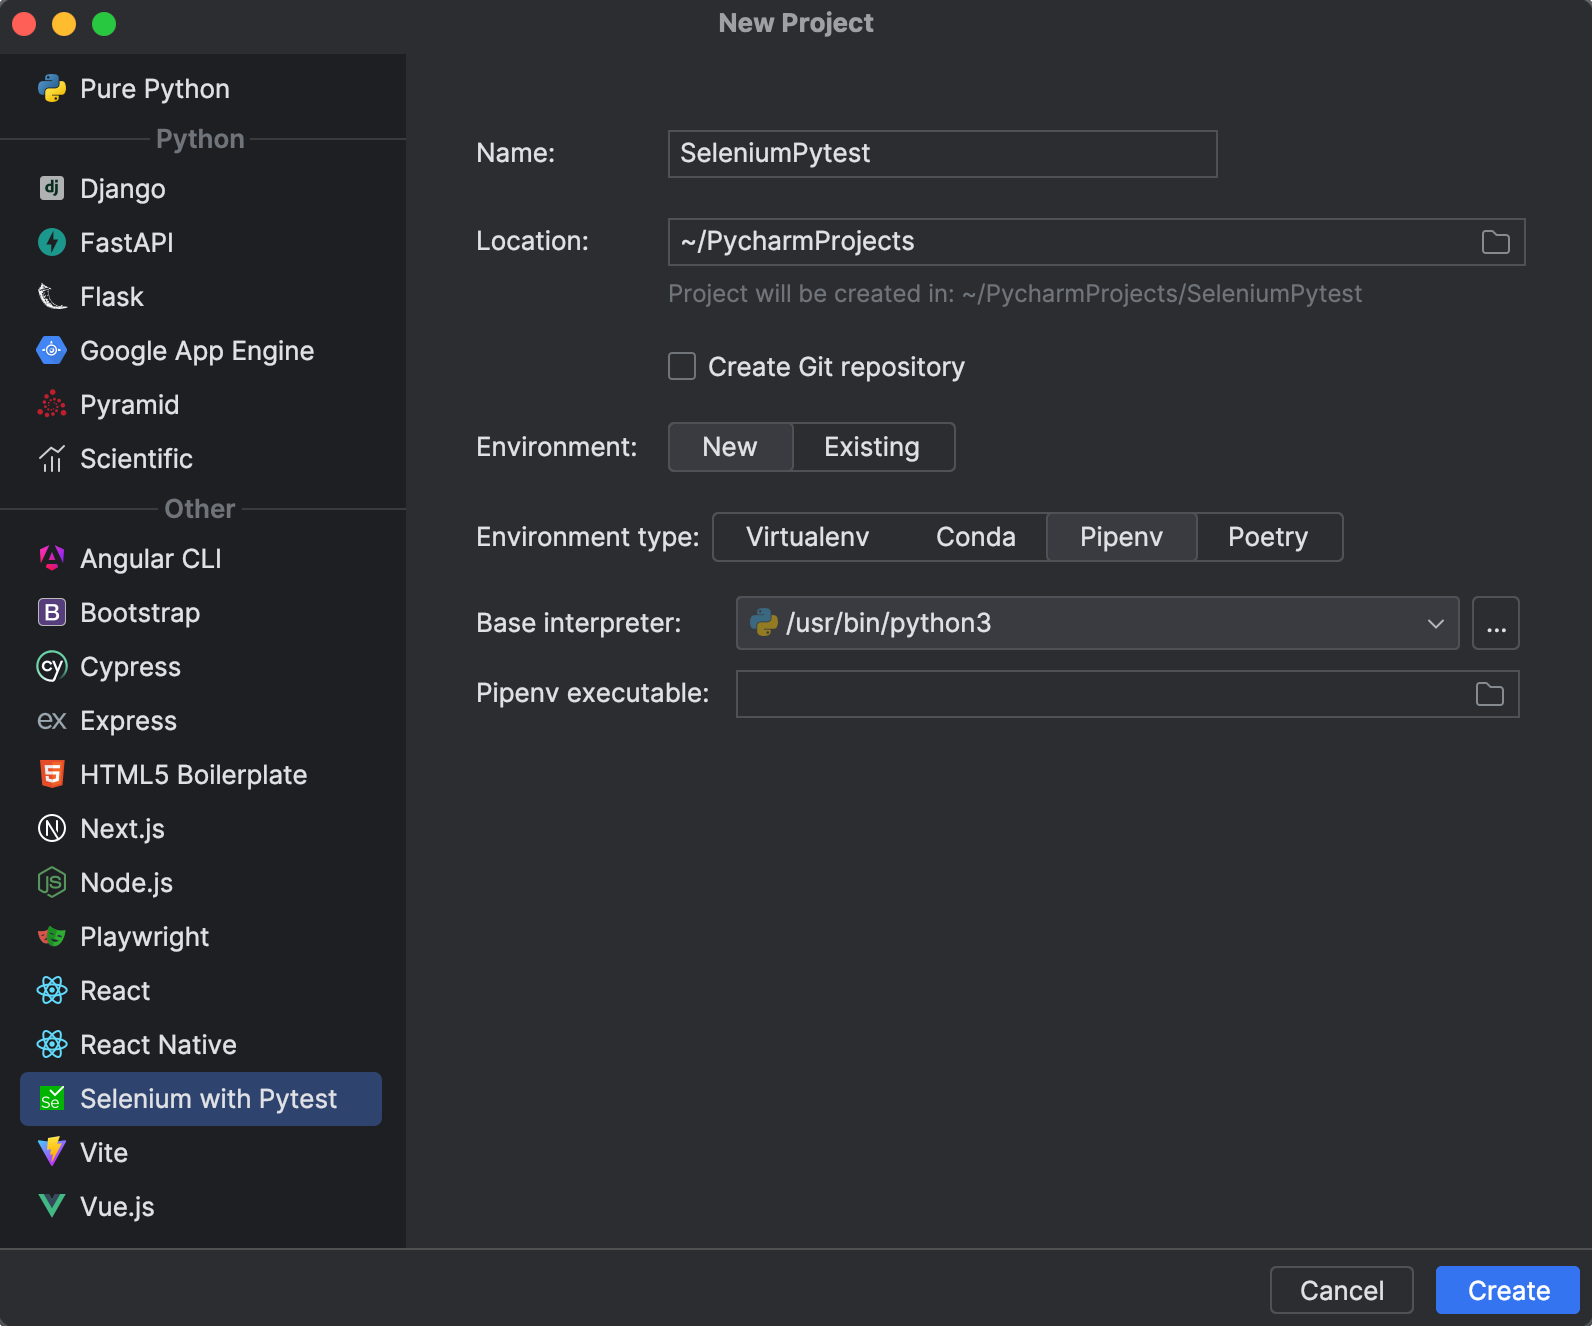Click the Create button
The height and width of the screenshot is (1326, 1592).
point(1507,1290)
